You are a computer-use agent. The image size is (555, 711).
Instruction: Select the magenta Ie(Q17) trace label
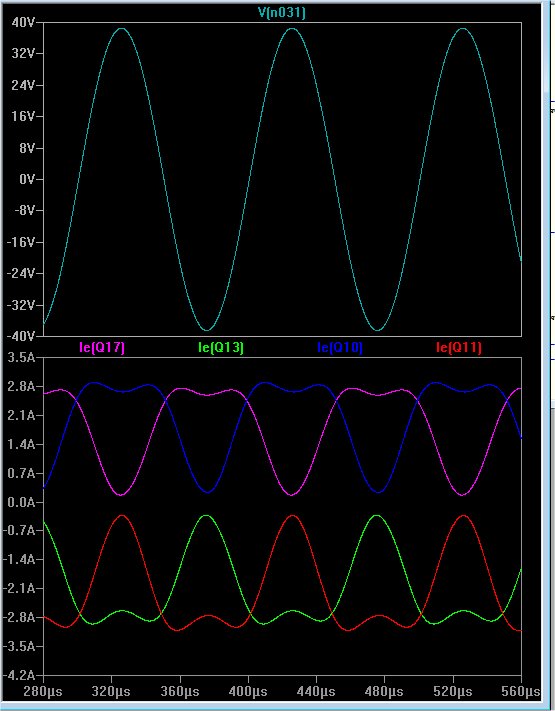pyautogui.click(x=102, y=348)
